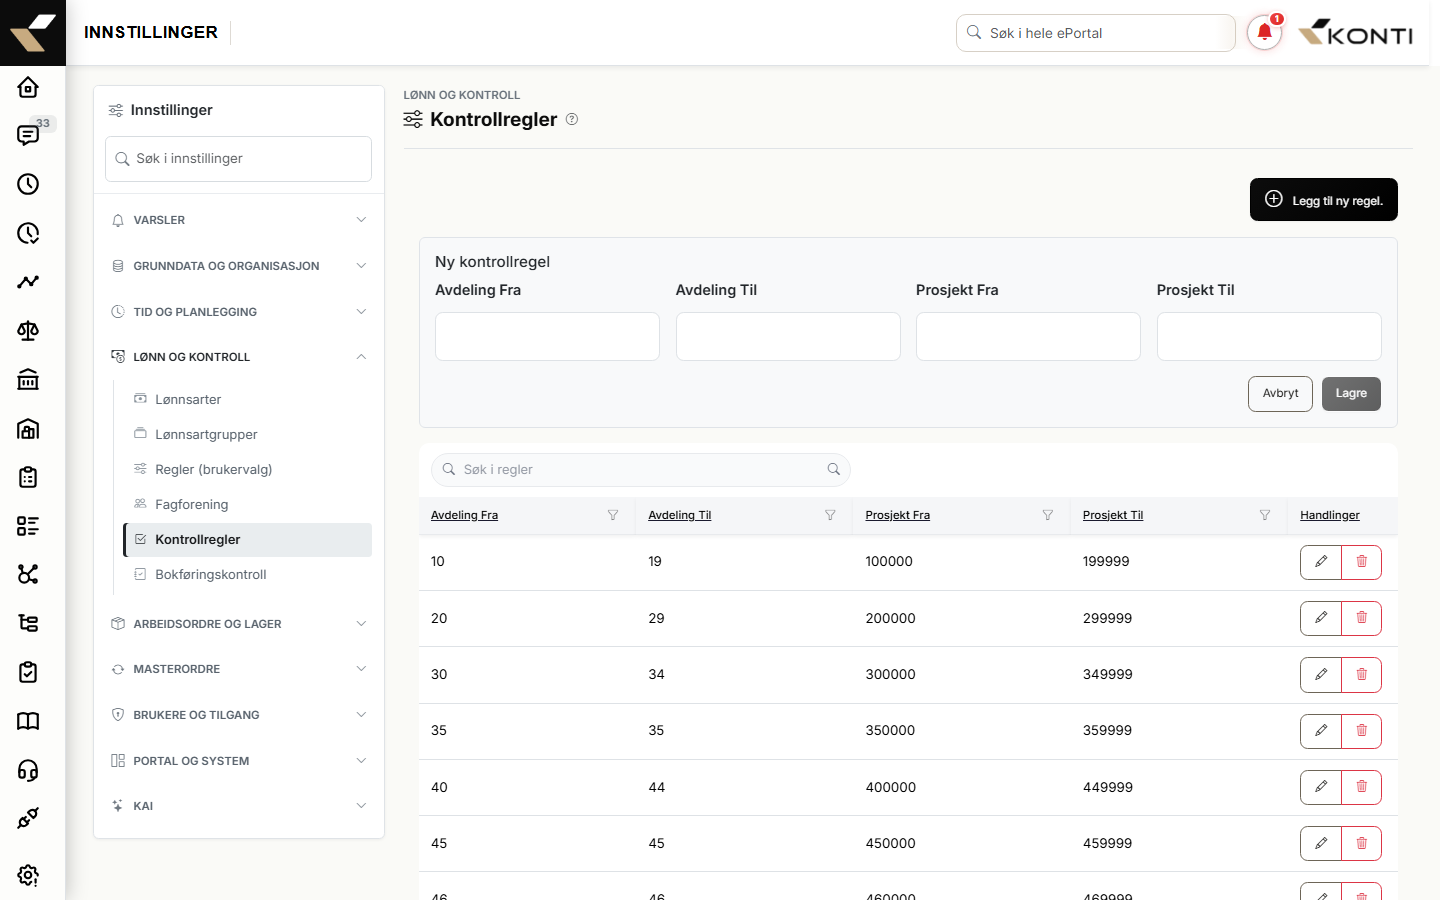Expand the BRUKERE OG TILGANG section
The height and width of the screenshot is (900, 1440).
click(239, 715)
